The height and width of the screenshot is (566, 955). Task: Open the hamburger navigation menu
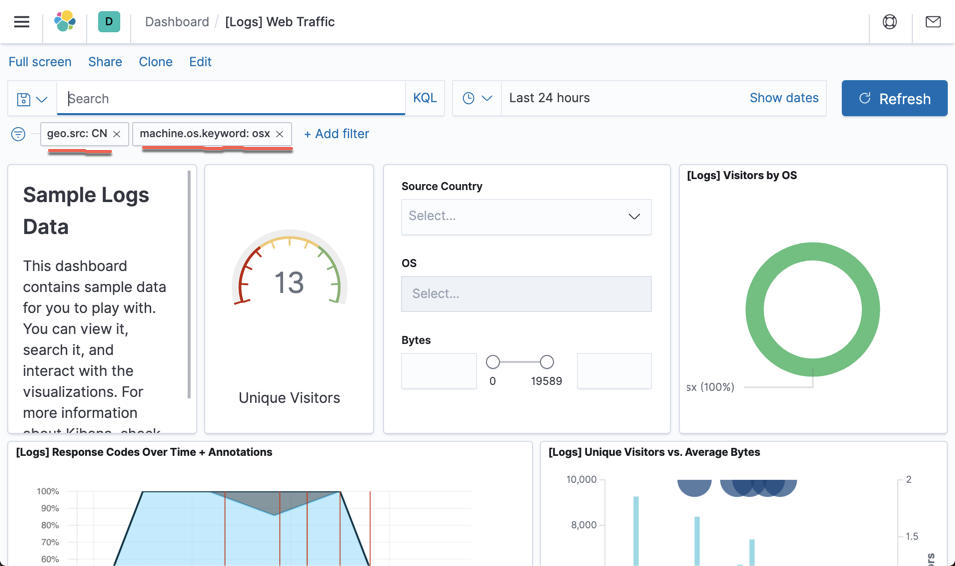[x=22, y=22]
